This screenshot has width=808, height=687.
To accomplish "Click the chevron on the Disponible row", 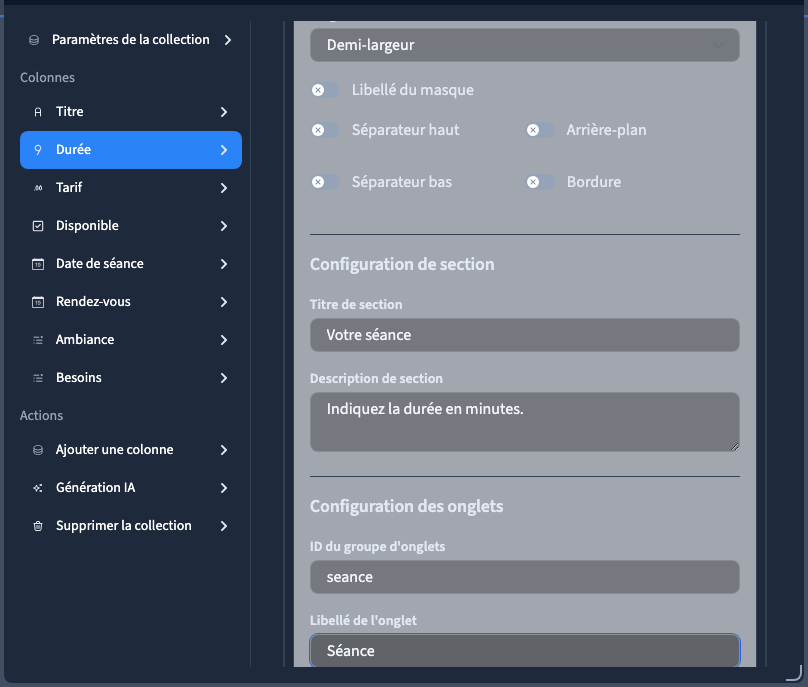I will coord(224,226).
